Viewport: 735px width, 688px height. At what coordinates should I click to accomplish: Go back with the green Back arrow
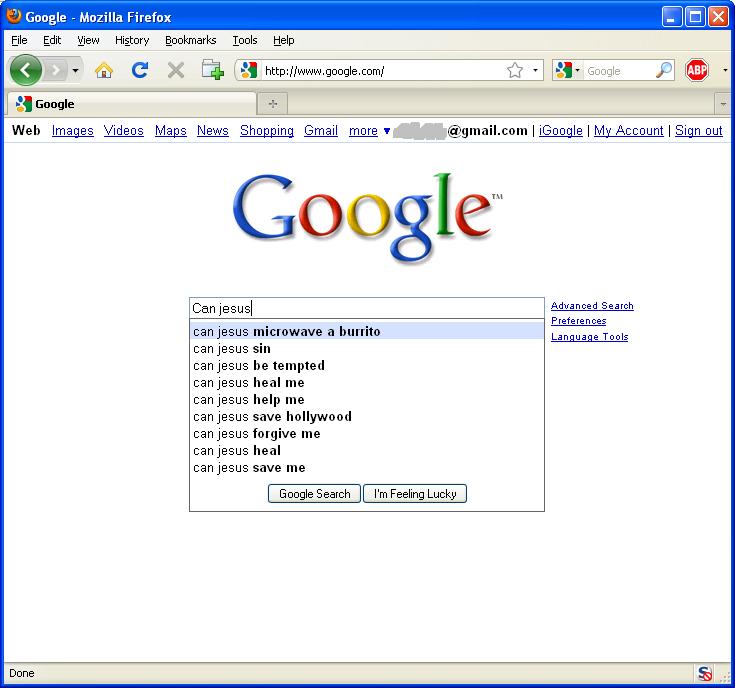[x=25, y=70]
